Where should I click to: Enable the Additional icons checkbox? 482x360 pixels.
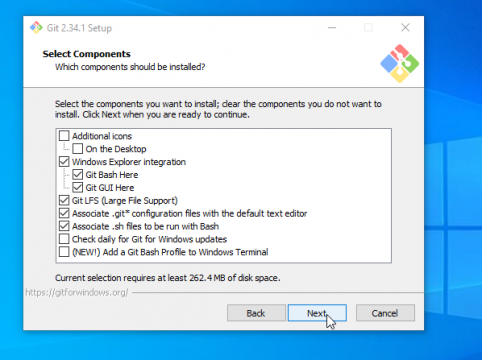pyautogui.click(x=64, y=136)
